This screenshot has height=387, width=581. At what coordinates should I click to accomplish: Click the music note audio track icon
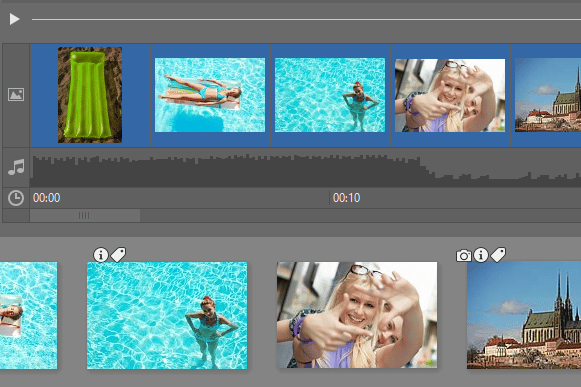(16, 167)
